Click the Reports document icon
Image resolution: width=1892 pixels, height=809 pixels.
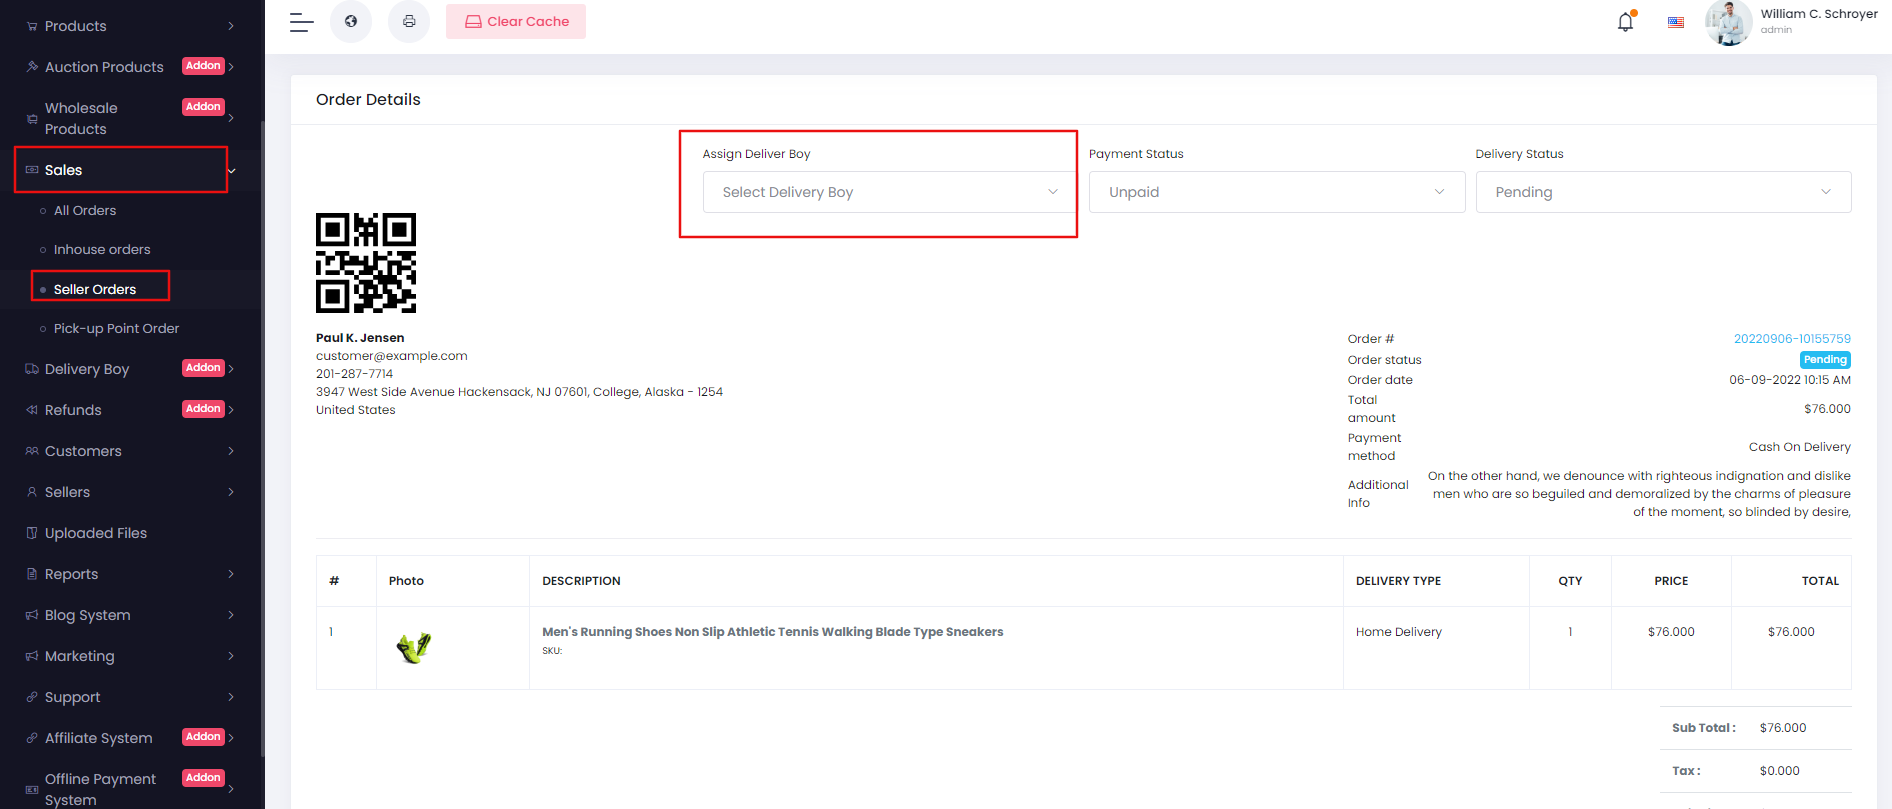(32, 574)
